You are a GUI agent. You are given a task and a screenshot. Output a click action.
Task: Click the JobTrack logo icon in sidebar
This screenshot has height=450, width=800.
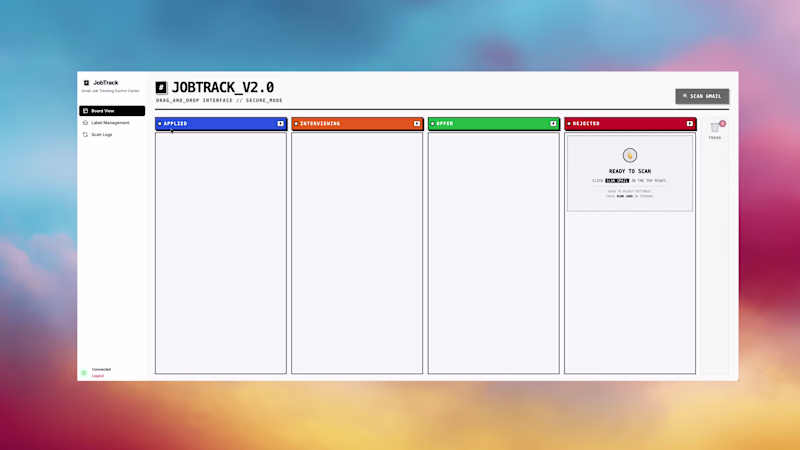pyautogui.click(x=86, y=83)
